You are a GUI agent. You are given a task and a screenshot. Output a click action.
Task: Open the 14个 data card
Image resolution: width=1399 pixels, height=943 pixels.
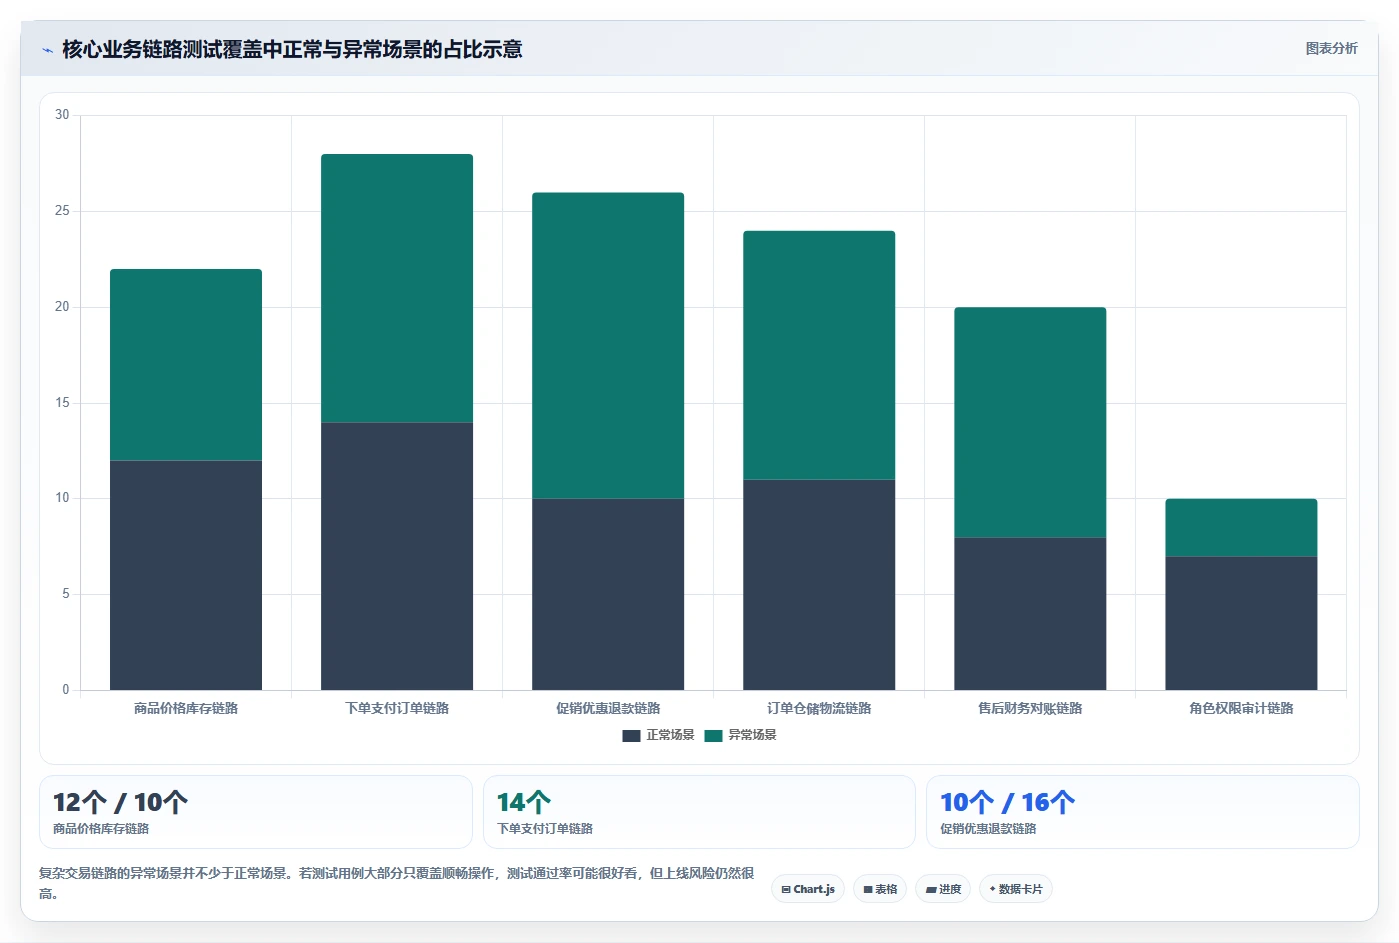699,812
